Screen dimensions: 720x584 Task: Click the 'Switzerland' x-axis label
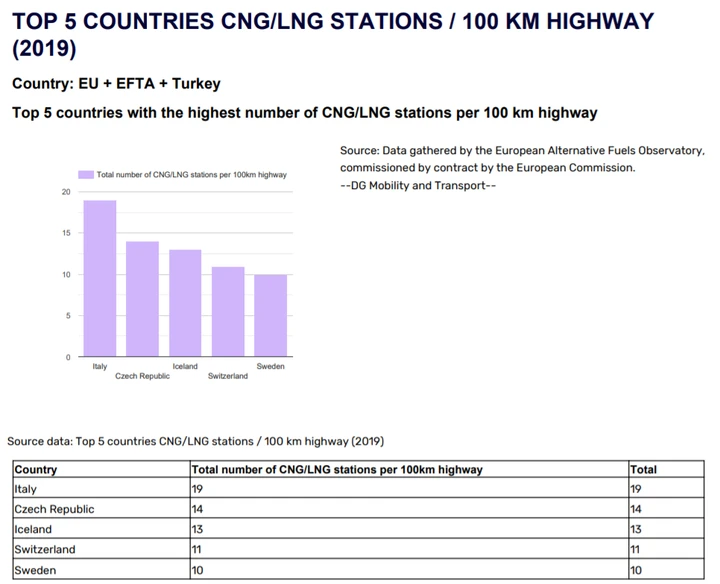coord(228,376)
